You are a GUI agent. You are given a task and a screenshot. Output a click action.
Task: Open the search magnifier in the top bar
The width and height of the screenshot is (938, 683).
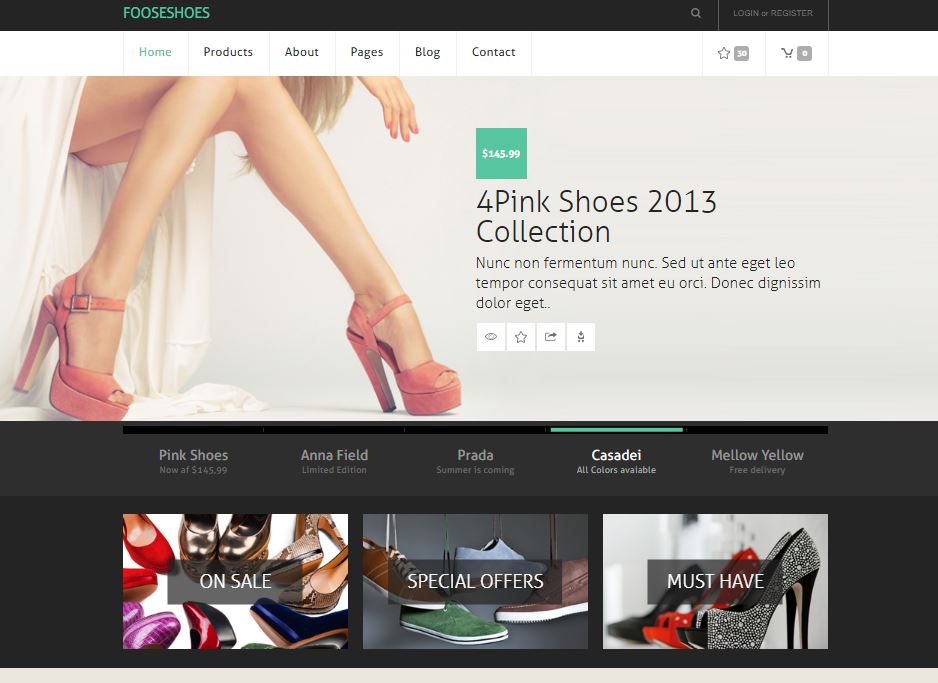pyautogui.click(x=696, y=13)
